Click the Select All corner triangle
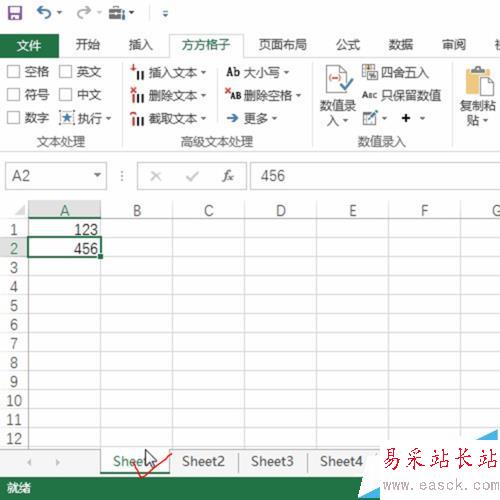This screenshot has height=500, width=500. [x=19, y=210]
